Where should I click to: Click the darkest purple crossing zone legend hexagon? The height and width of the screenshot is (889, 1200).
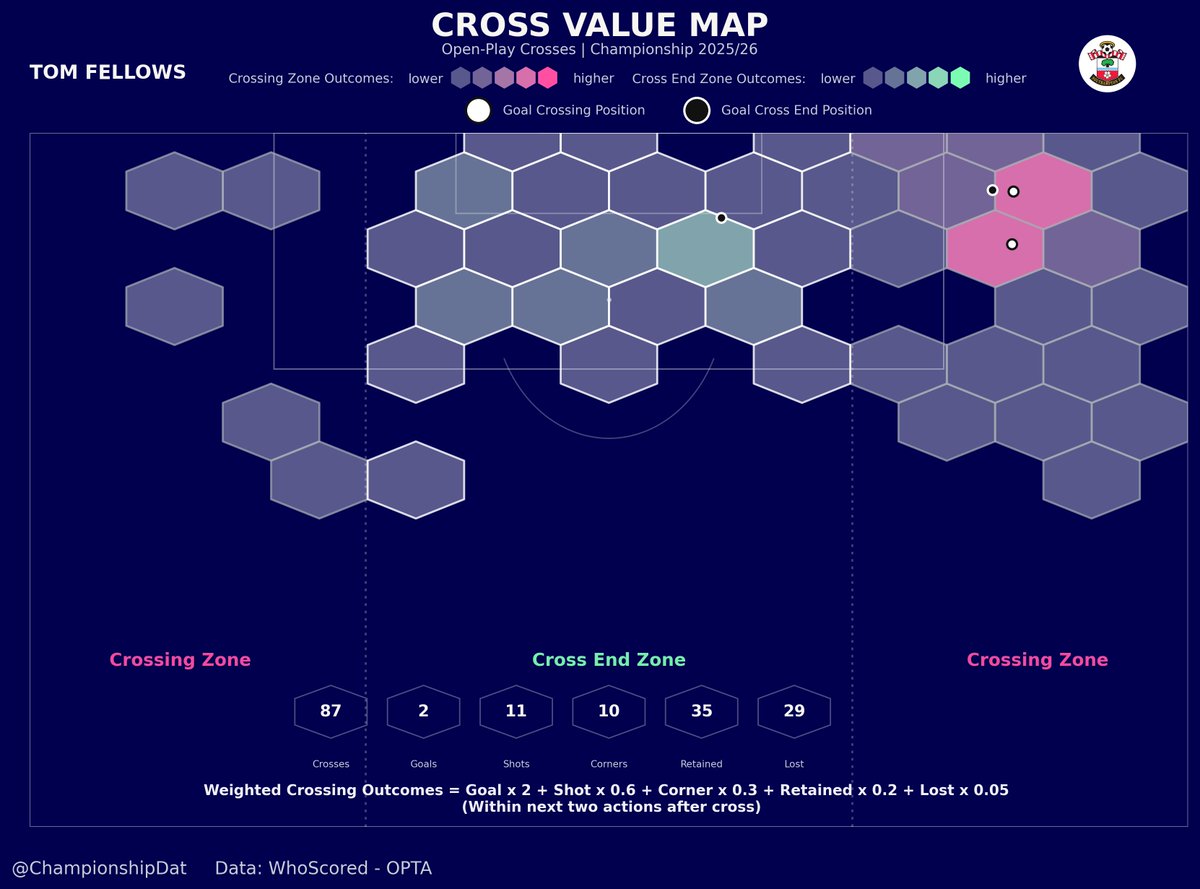[460, 78]
